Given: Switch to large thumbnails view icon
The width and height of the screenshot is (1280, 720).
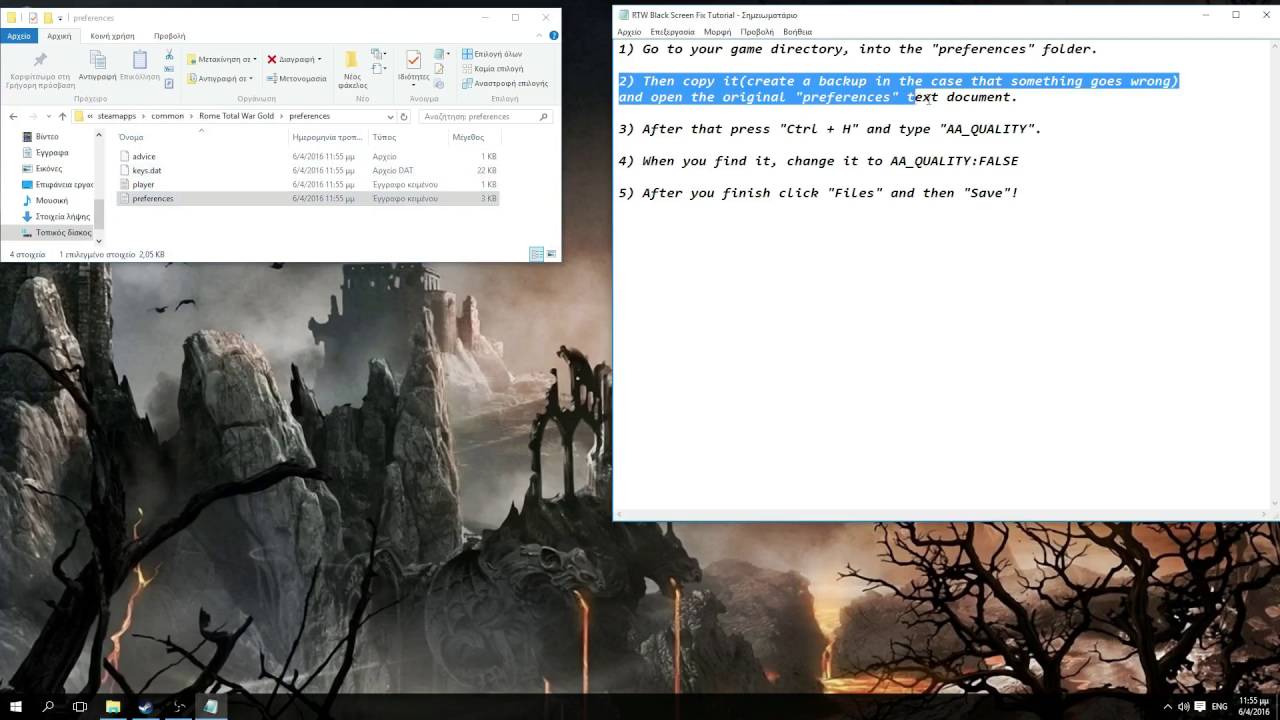Looking at the screenshot, I should (551, 255).
